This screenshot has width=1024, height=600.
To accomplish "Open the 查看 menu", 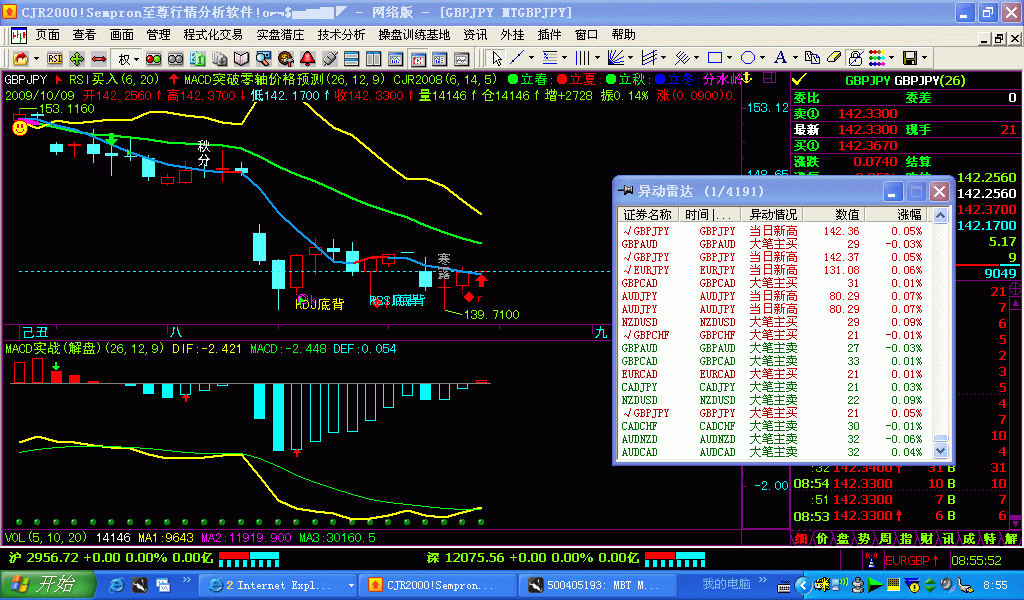I will coord(84,35).
